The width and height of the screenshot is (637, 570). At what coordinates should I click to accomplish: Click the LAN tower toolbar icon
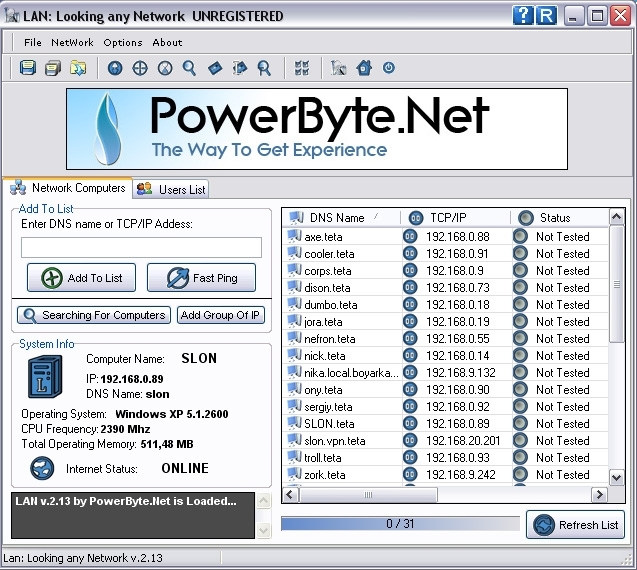[338, 68]
